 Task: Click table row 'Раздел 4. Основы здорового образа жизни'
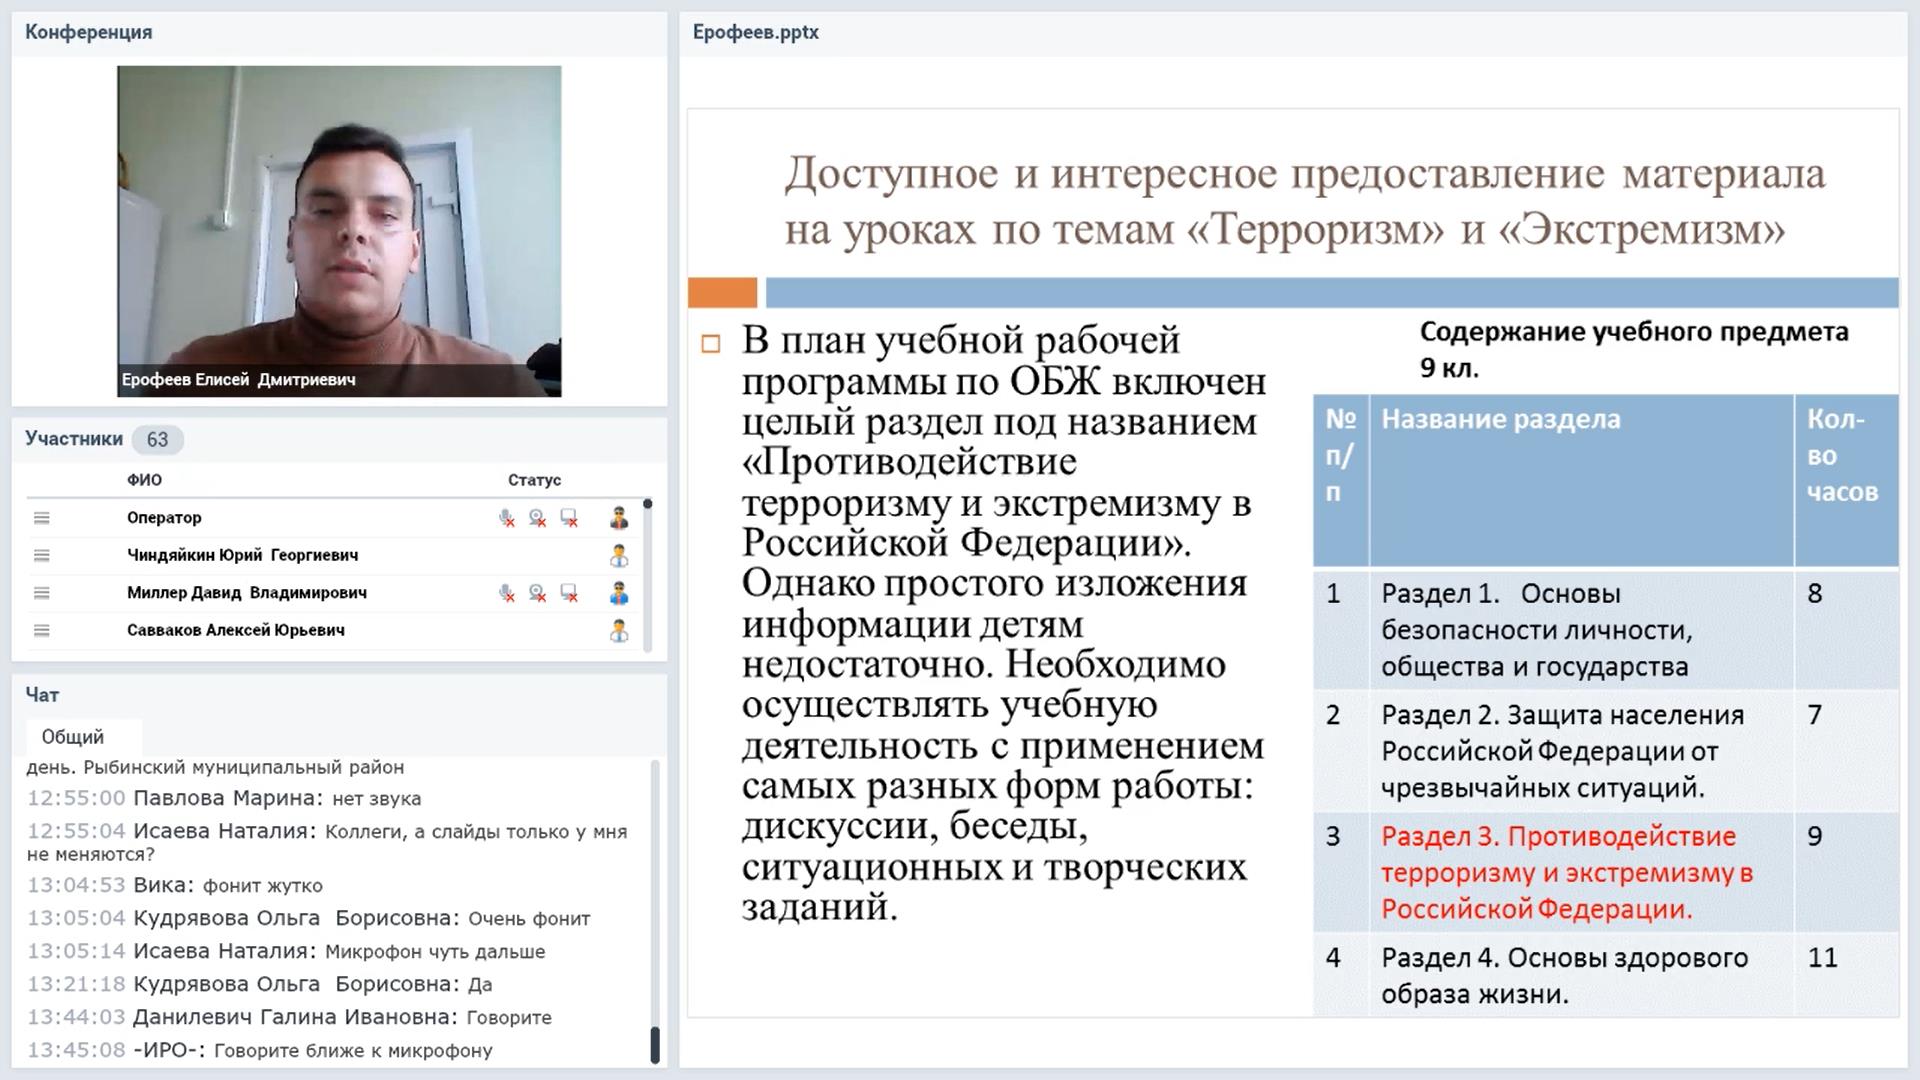click(x=1606, y=976)
